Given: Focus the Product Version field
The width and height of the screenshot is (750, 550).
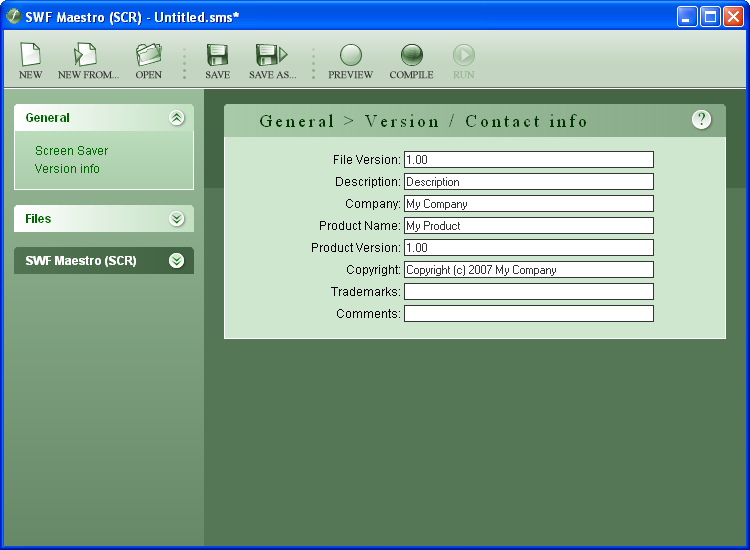Looking at the screenshot, I should tap(529, 248).
